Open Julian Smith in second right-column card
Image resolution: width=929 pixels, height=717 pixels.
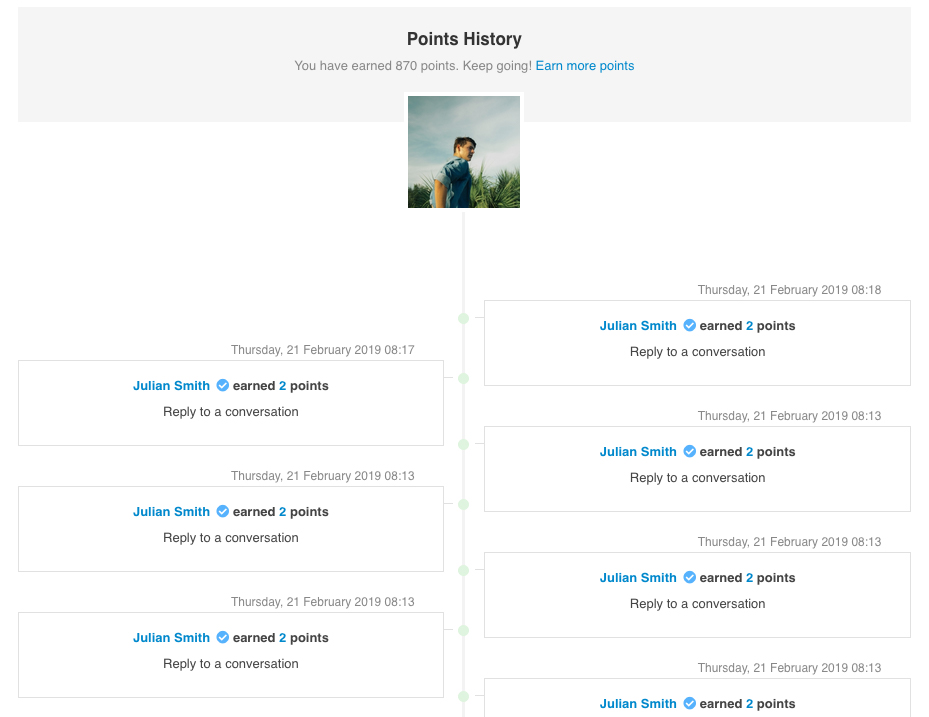[638, 452]
